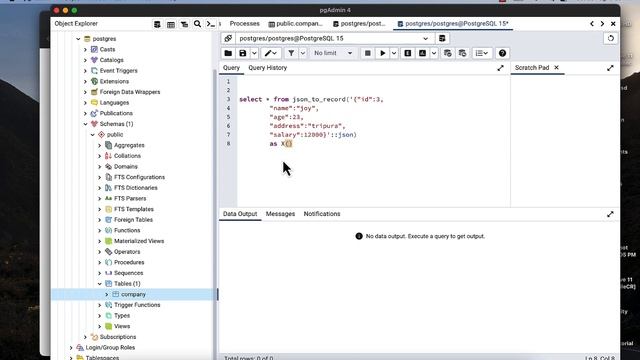Select the Materialized Views item

click(139, 241)
